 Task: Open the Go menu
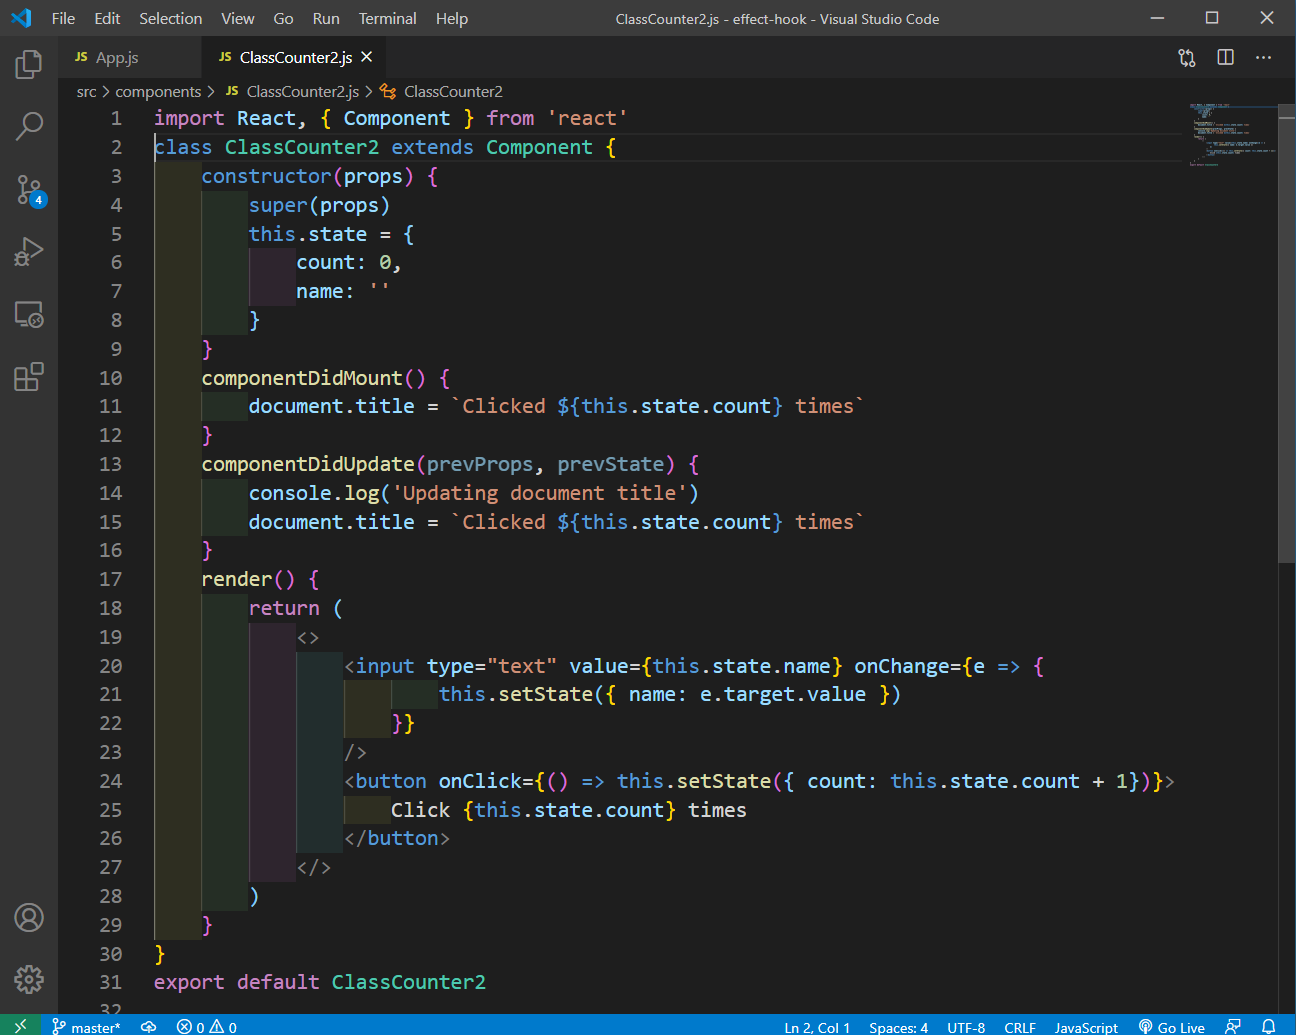coord(283,18)
